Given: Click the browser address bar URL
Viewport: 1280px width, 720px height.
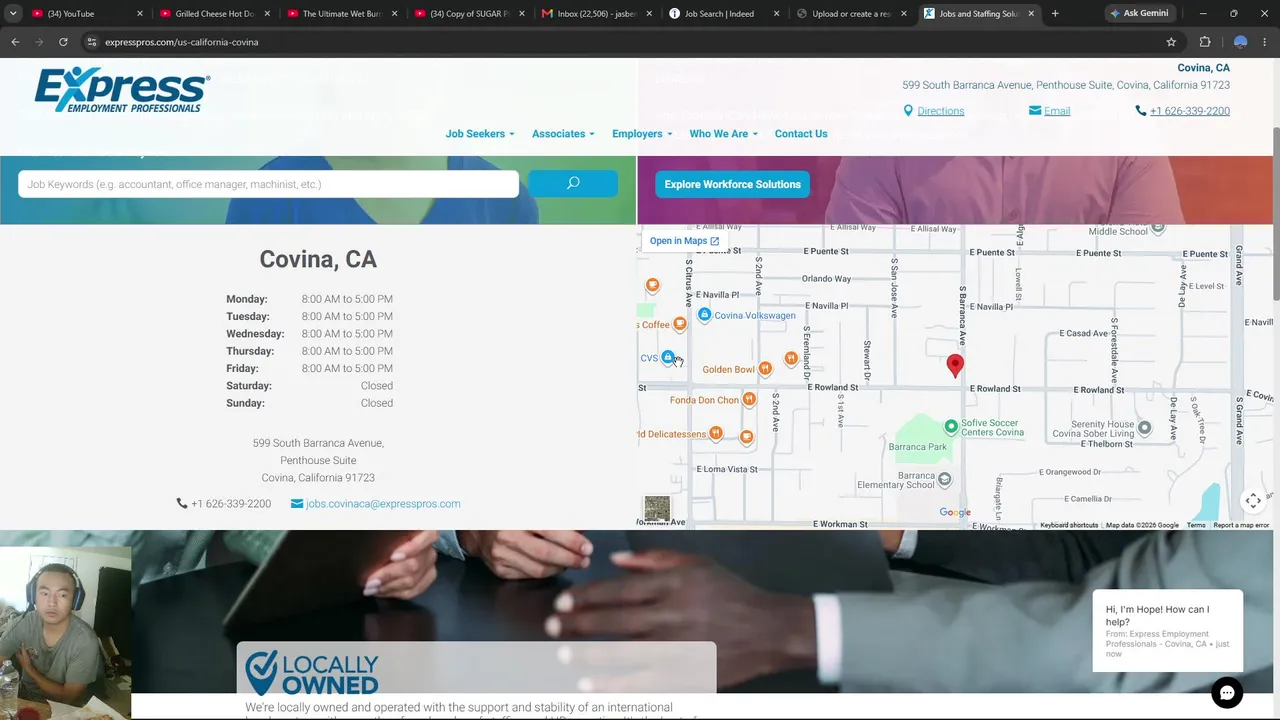Looking at the screenshot, I should pos(182,42).
